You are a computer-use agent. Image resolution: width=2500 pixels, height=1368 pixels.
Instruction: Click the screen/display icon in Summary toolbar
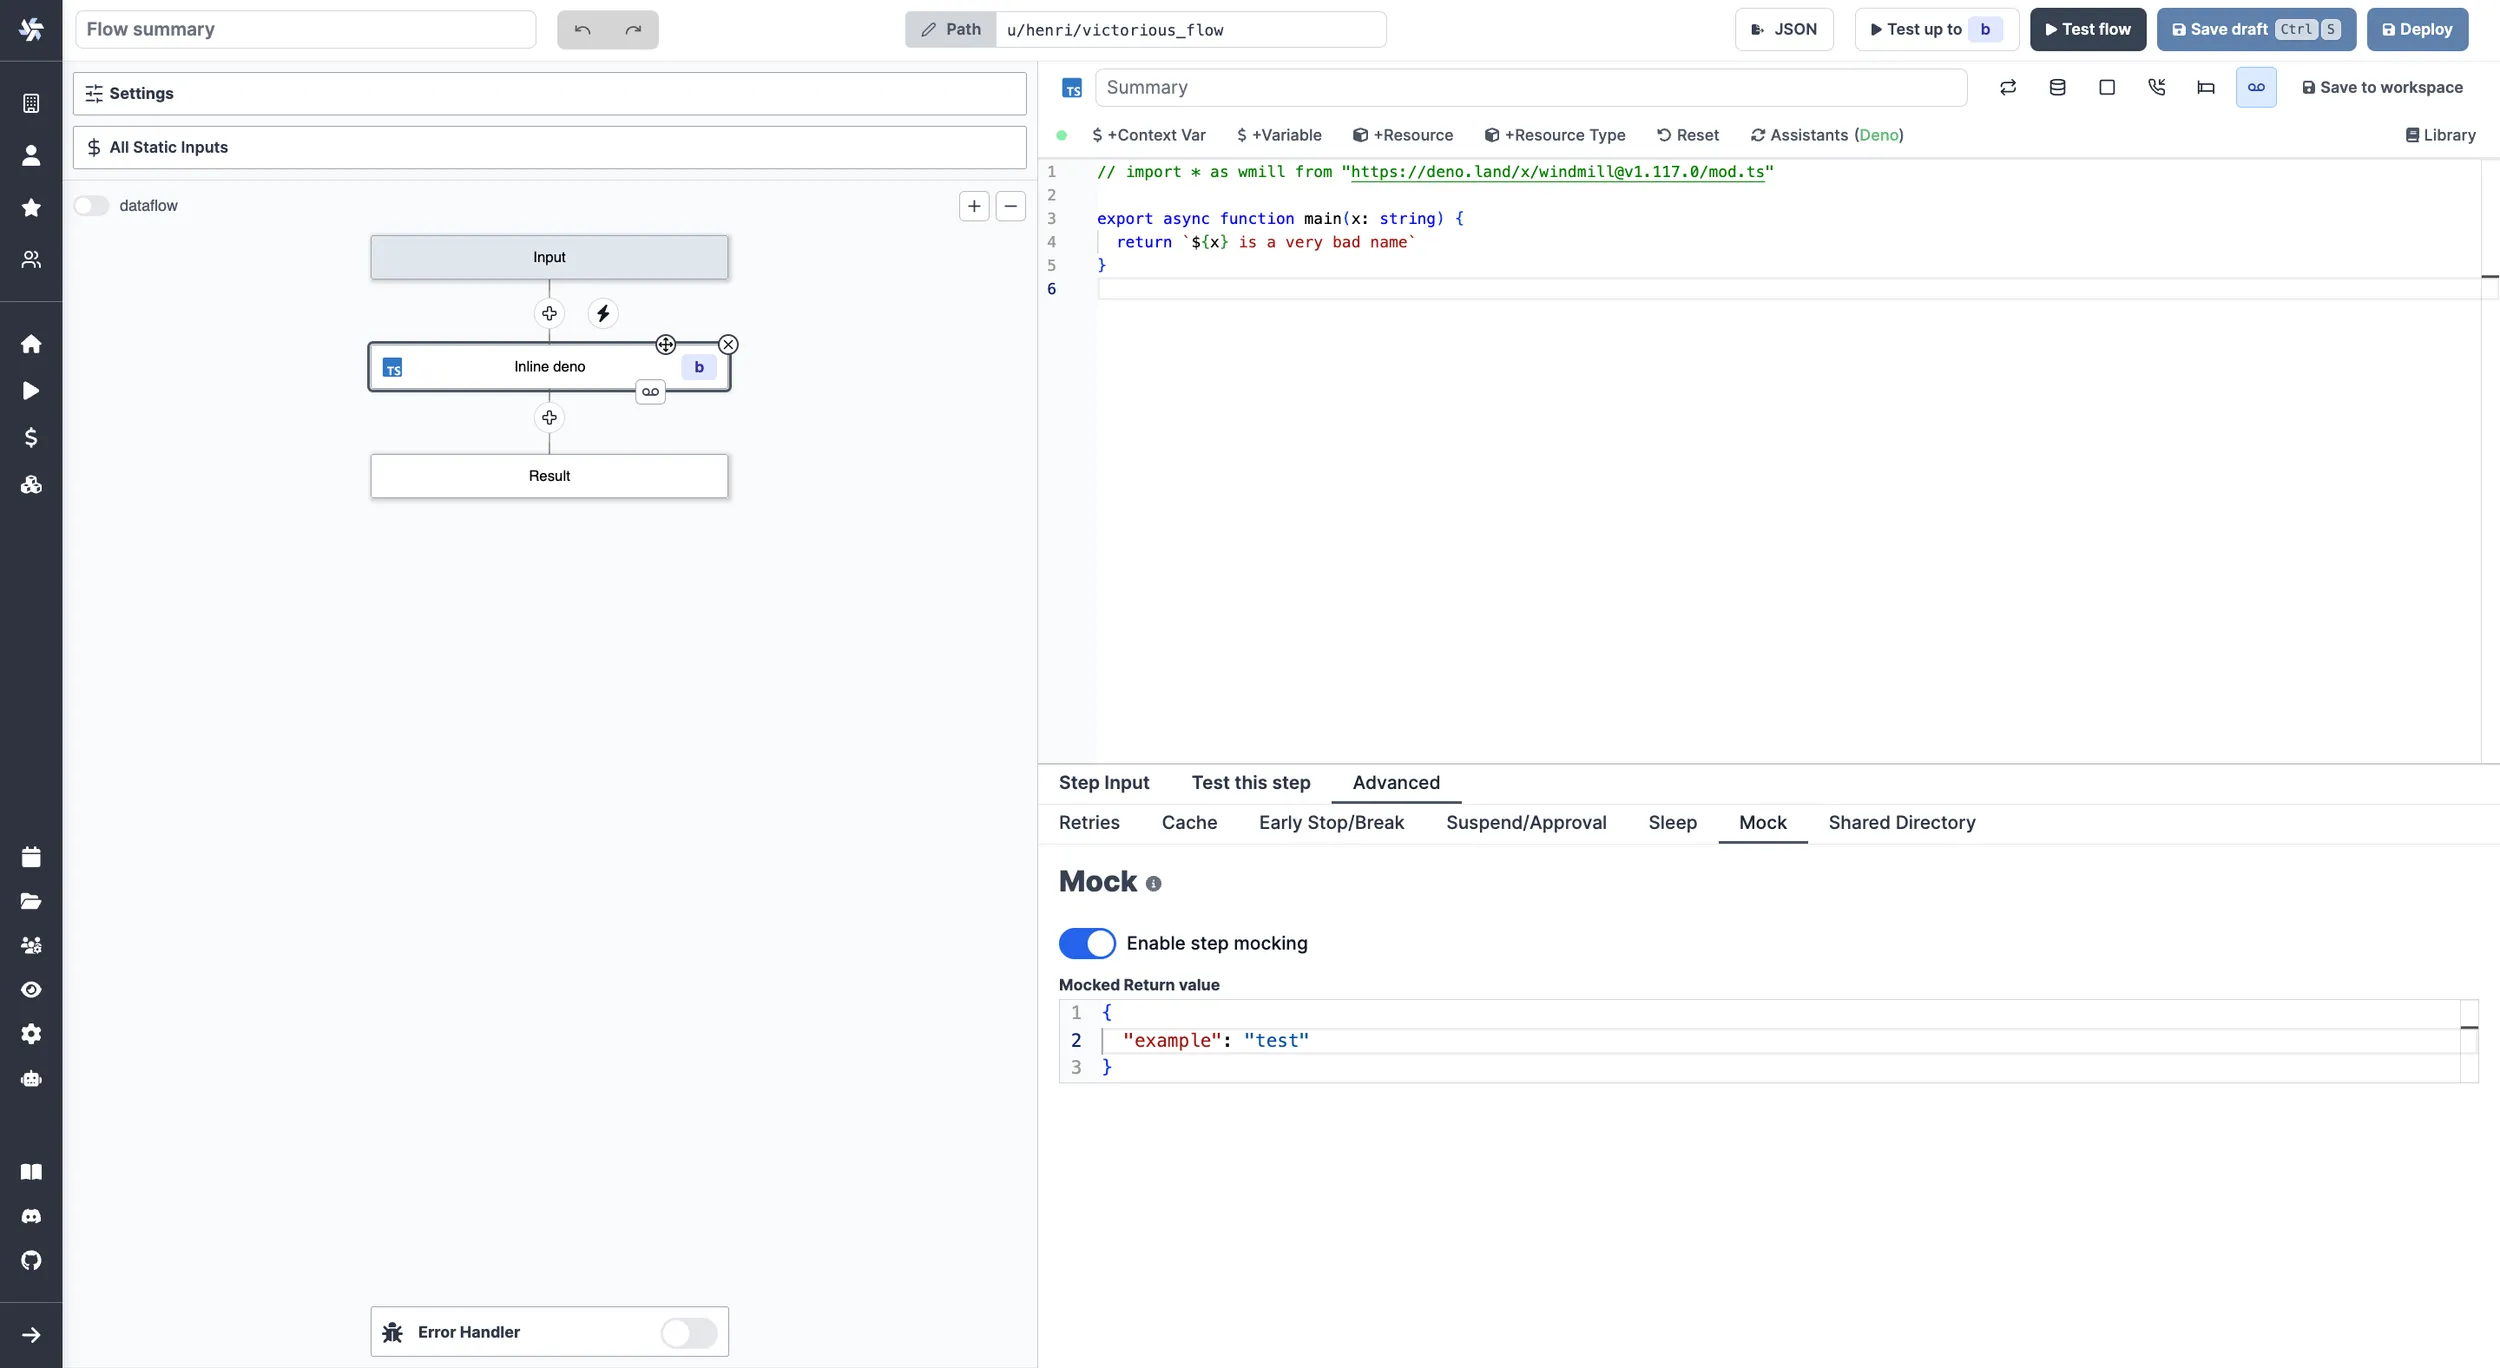[x=2106, y=88]
